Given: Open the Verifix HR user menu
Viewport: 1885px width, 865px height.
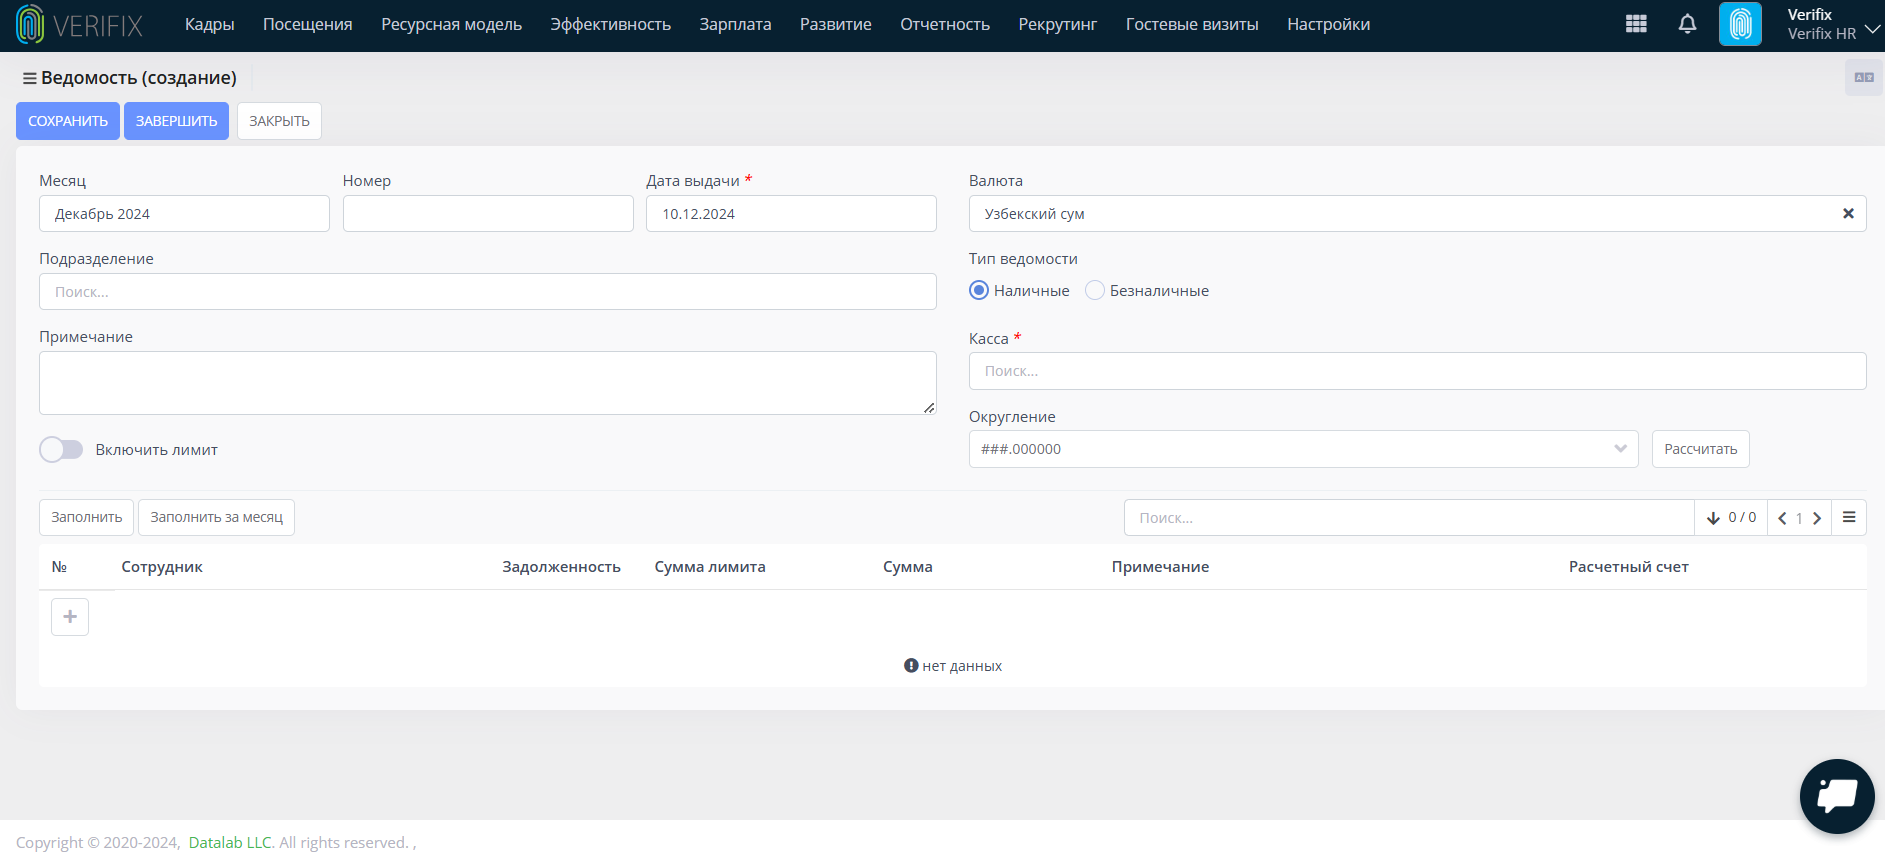Looking at the screenshot, I should pos(1832,24).
